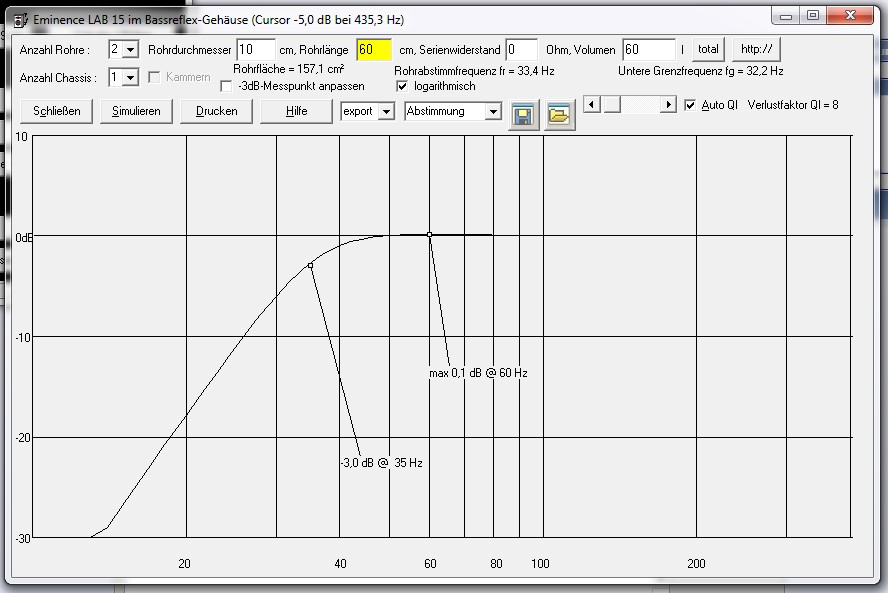888x593 pixels.
Task: Enable -3dB-Messpunkt anpassen checkbox
Action: coord(226,86)
